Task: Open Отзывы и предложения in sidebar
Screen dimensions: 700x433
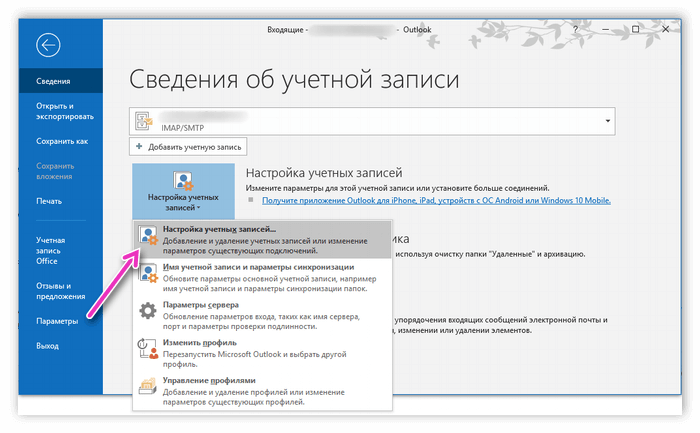Action: point(61,291)
